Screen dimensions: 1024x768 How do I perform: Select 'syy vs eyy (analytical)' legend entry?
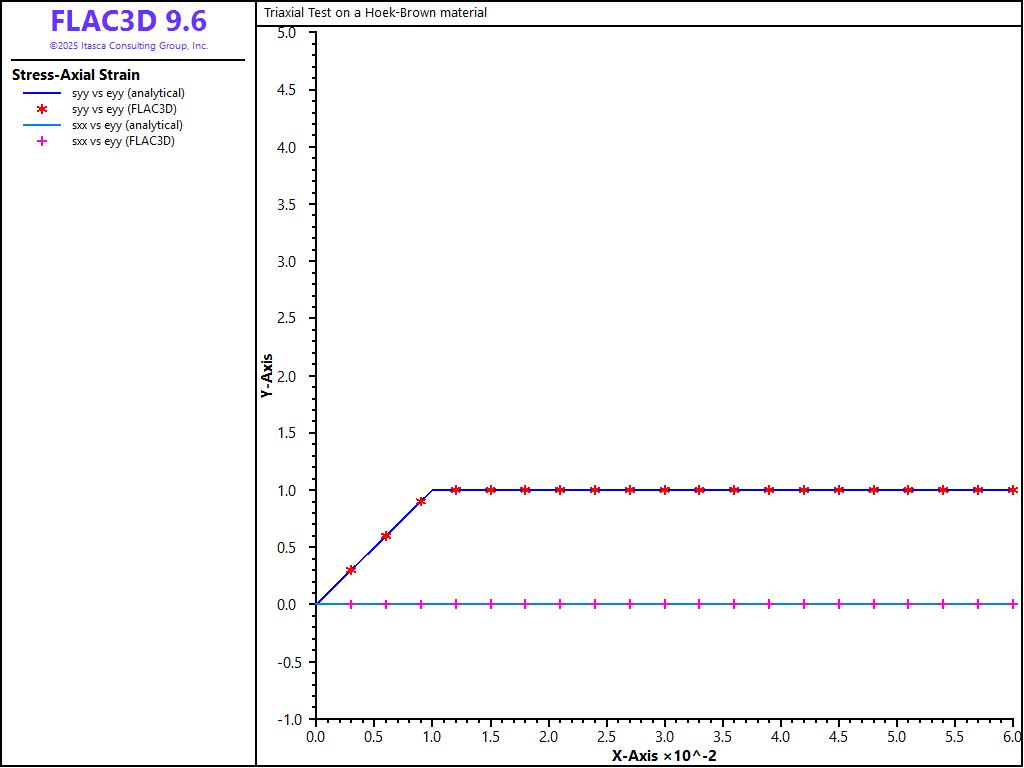[128, 93]
